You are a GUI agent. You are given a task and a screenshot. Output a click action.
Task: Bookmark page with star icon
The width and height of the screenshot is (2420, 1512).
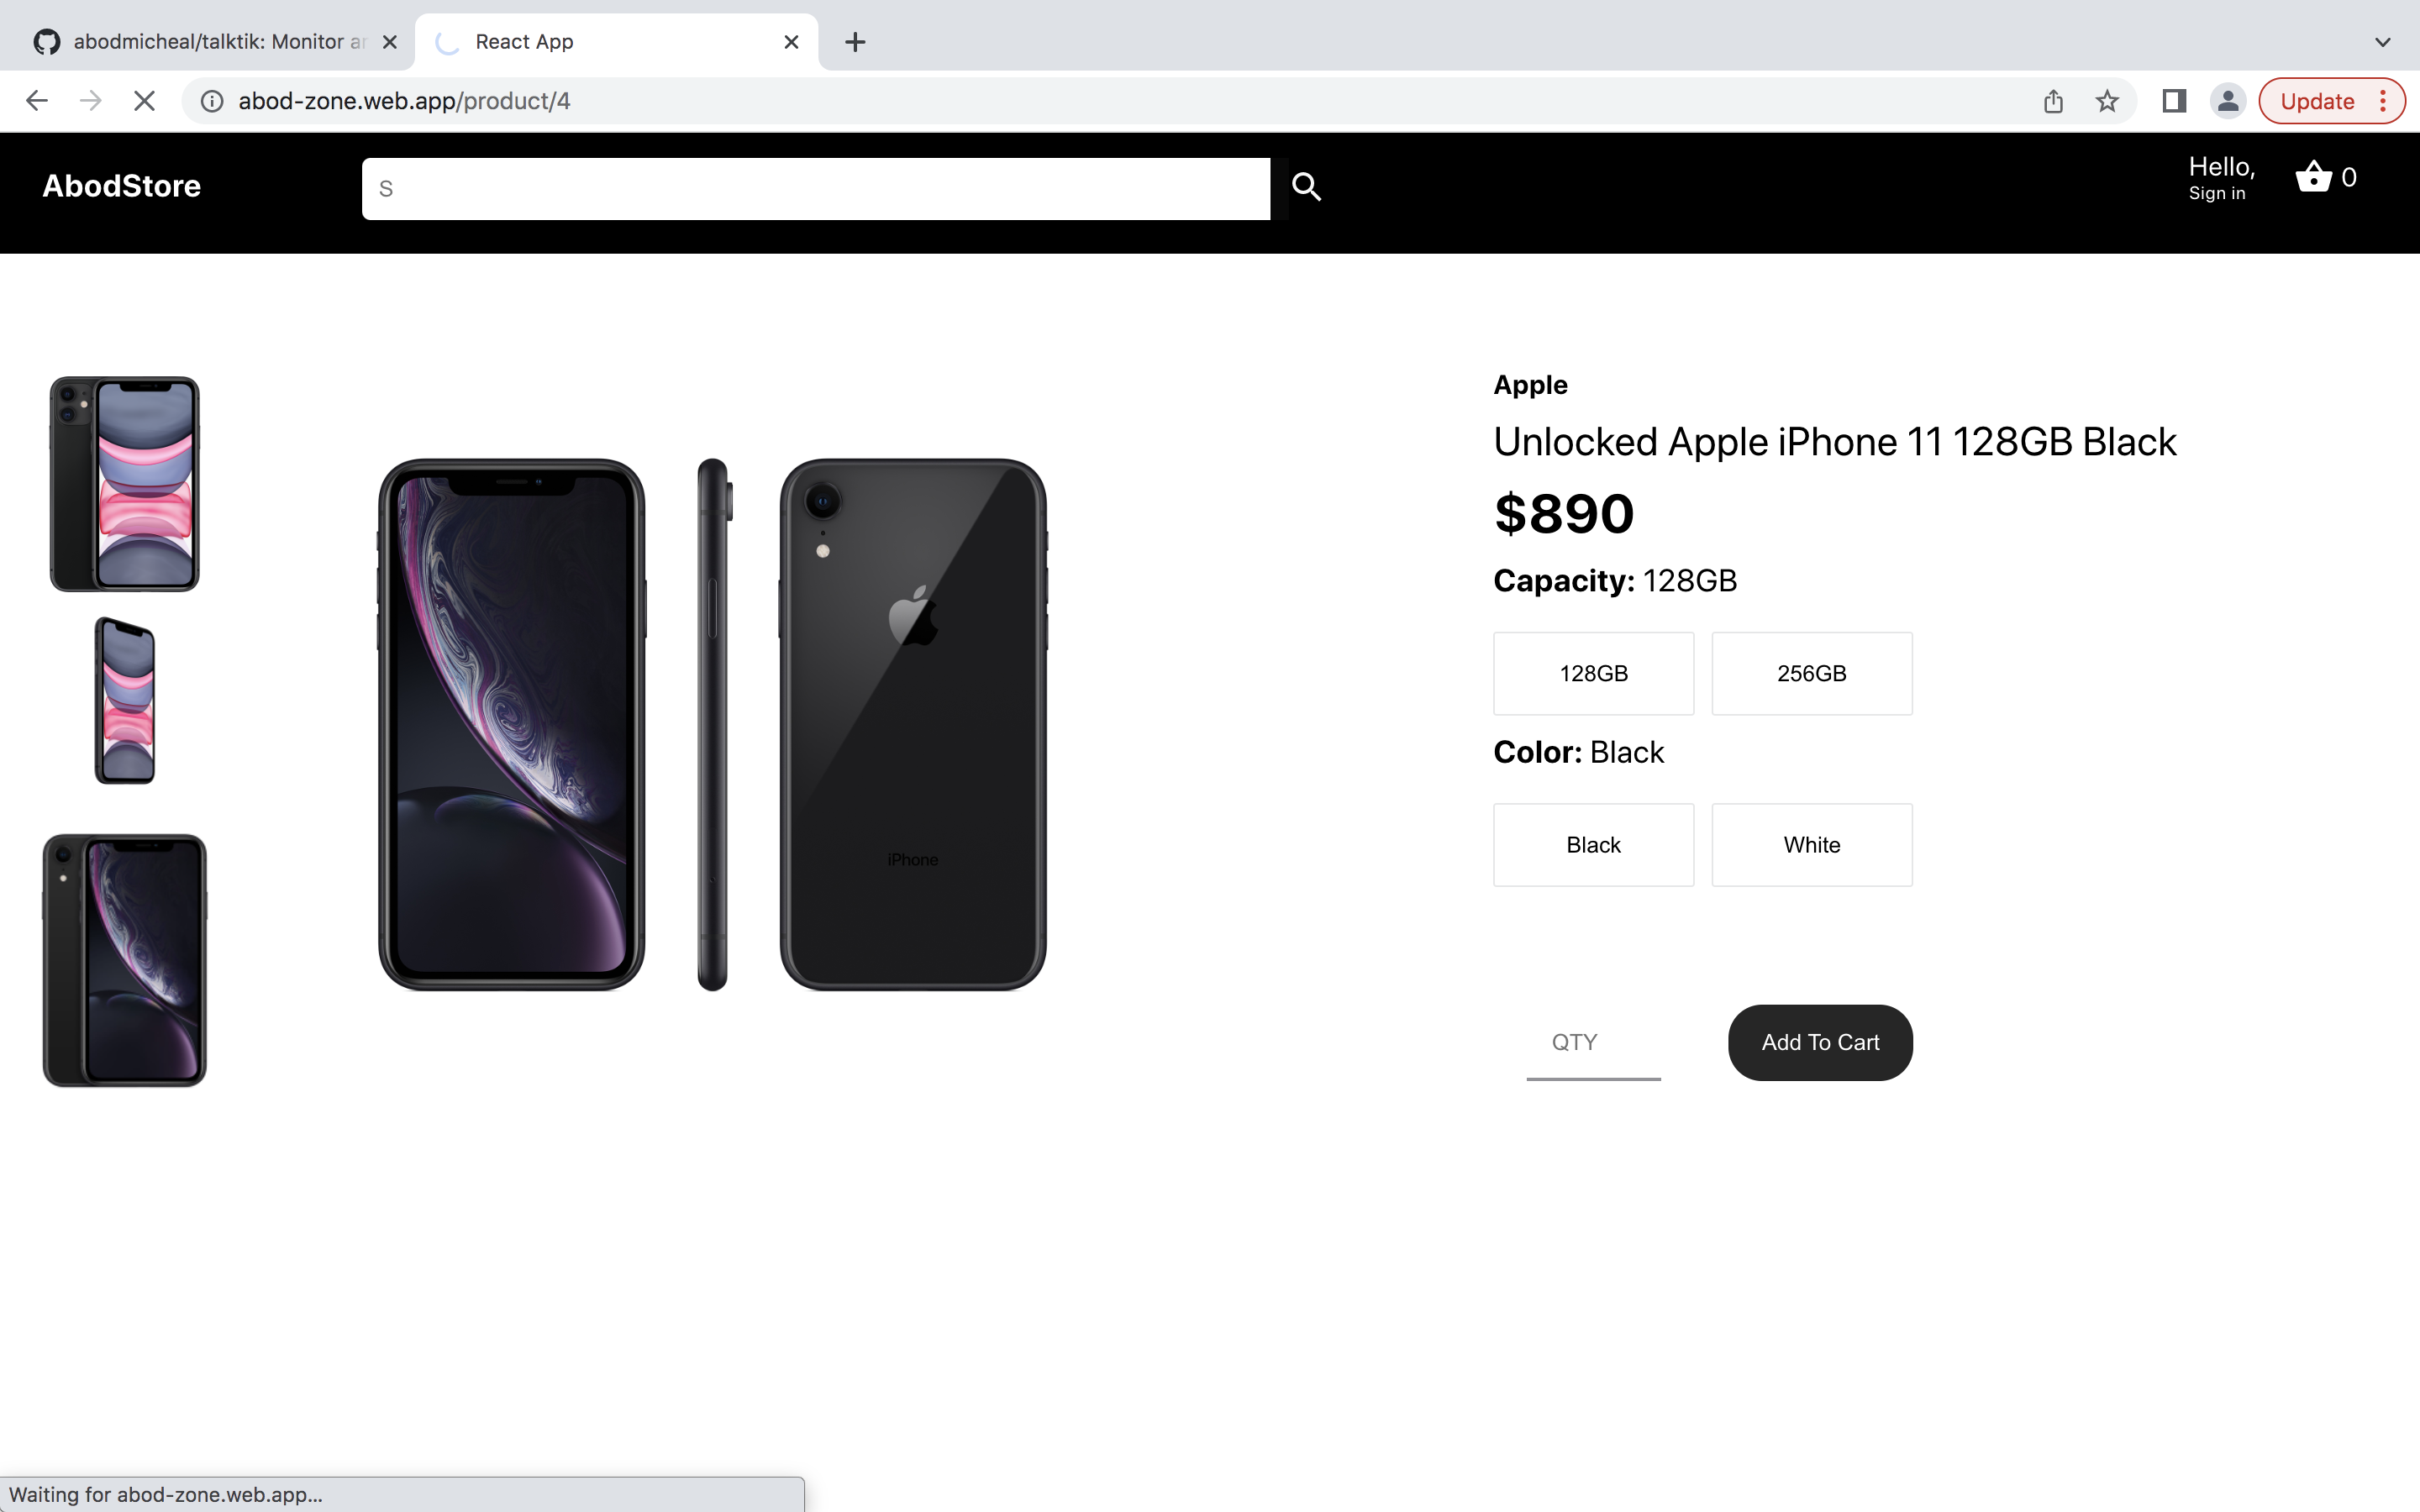pyautogui.click(x=2107, y=101)
